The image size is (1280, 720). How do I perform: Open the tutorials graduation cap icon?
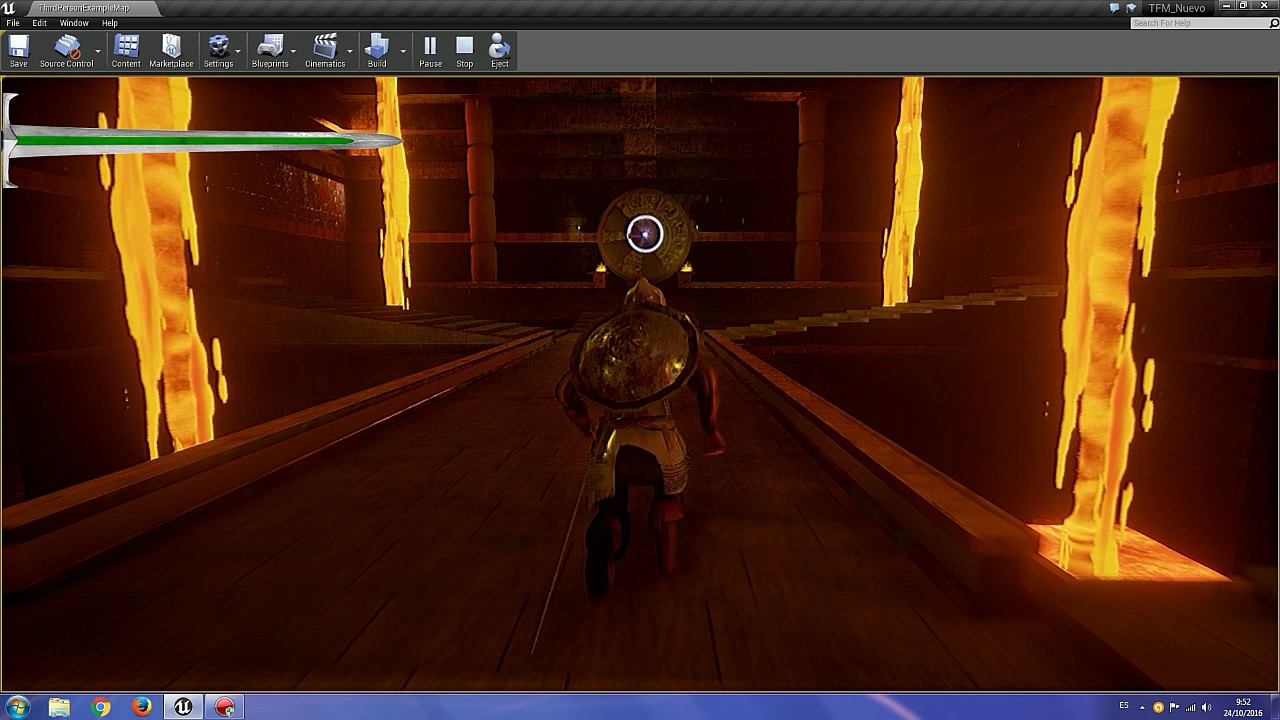pos(1131,8)
